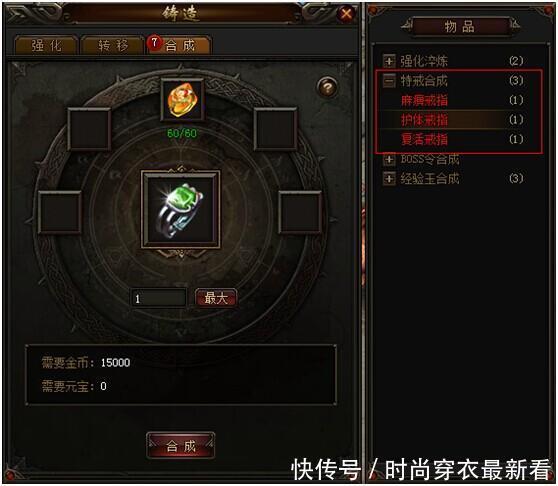Click the bottom 合成 button
This screenshot has height=486, width=558.
point(180,445)
